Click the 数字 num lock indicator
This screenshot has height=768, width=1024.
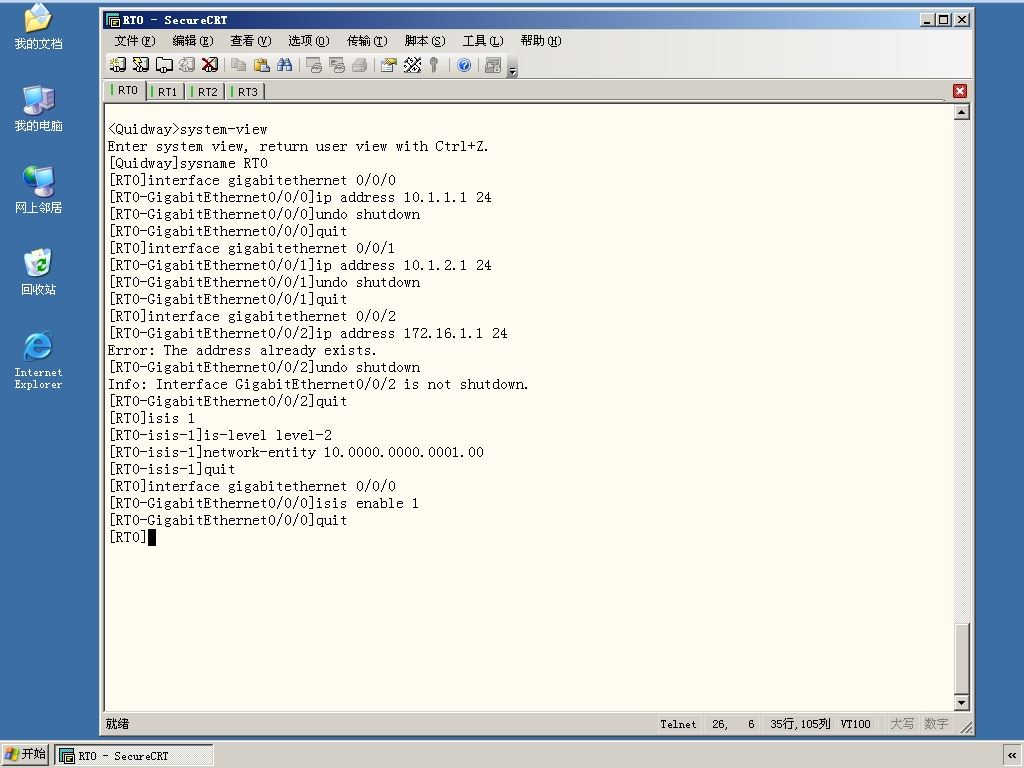pos(936,724)
